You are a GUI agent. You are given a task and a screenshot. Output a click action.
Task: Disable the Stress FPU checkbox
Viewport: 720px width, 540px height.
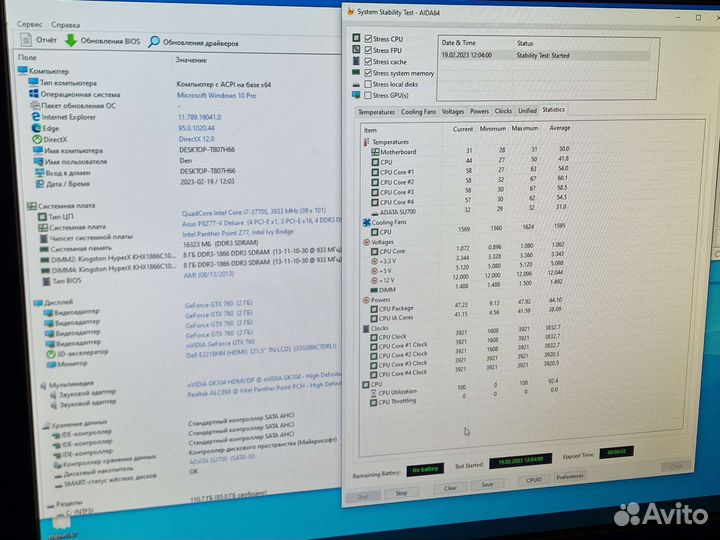368,50
